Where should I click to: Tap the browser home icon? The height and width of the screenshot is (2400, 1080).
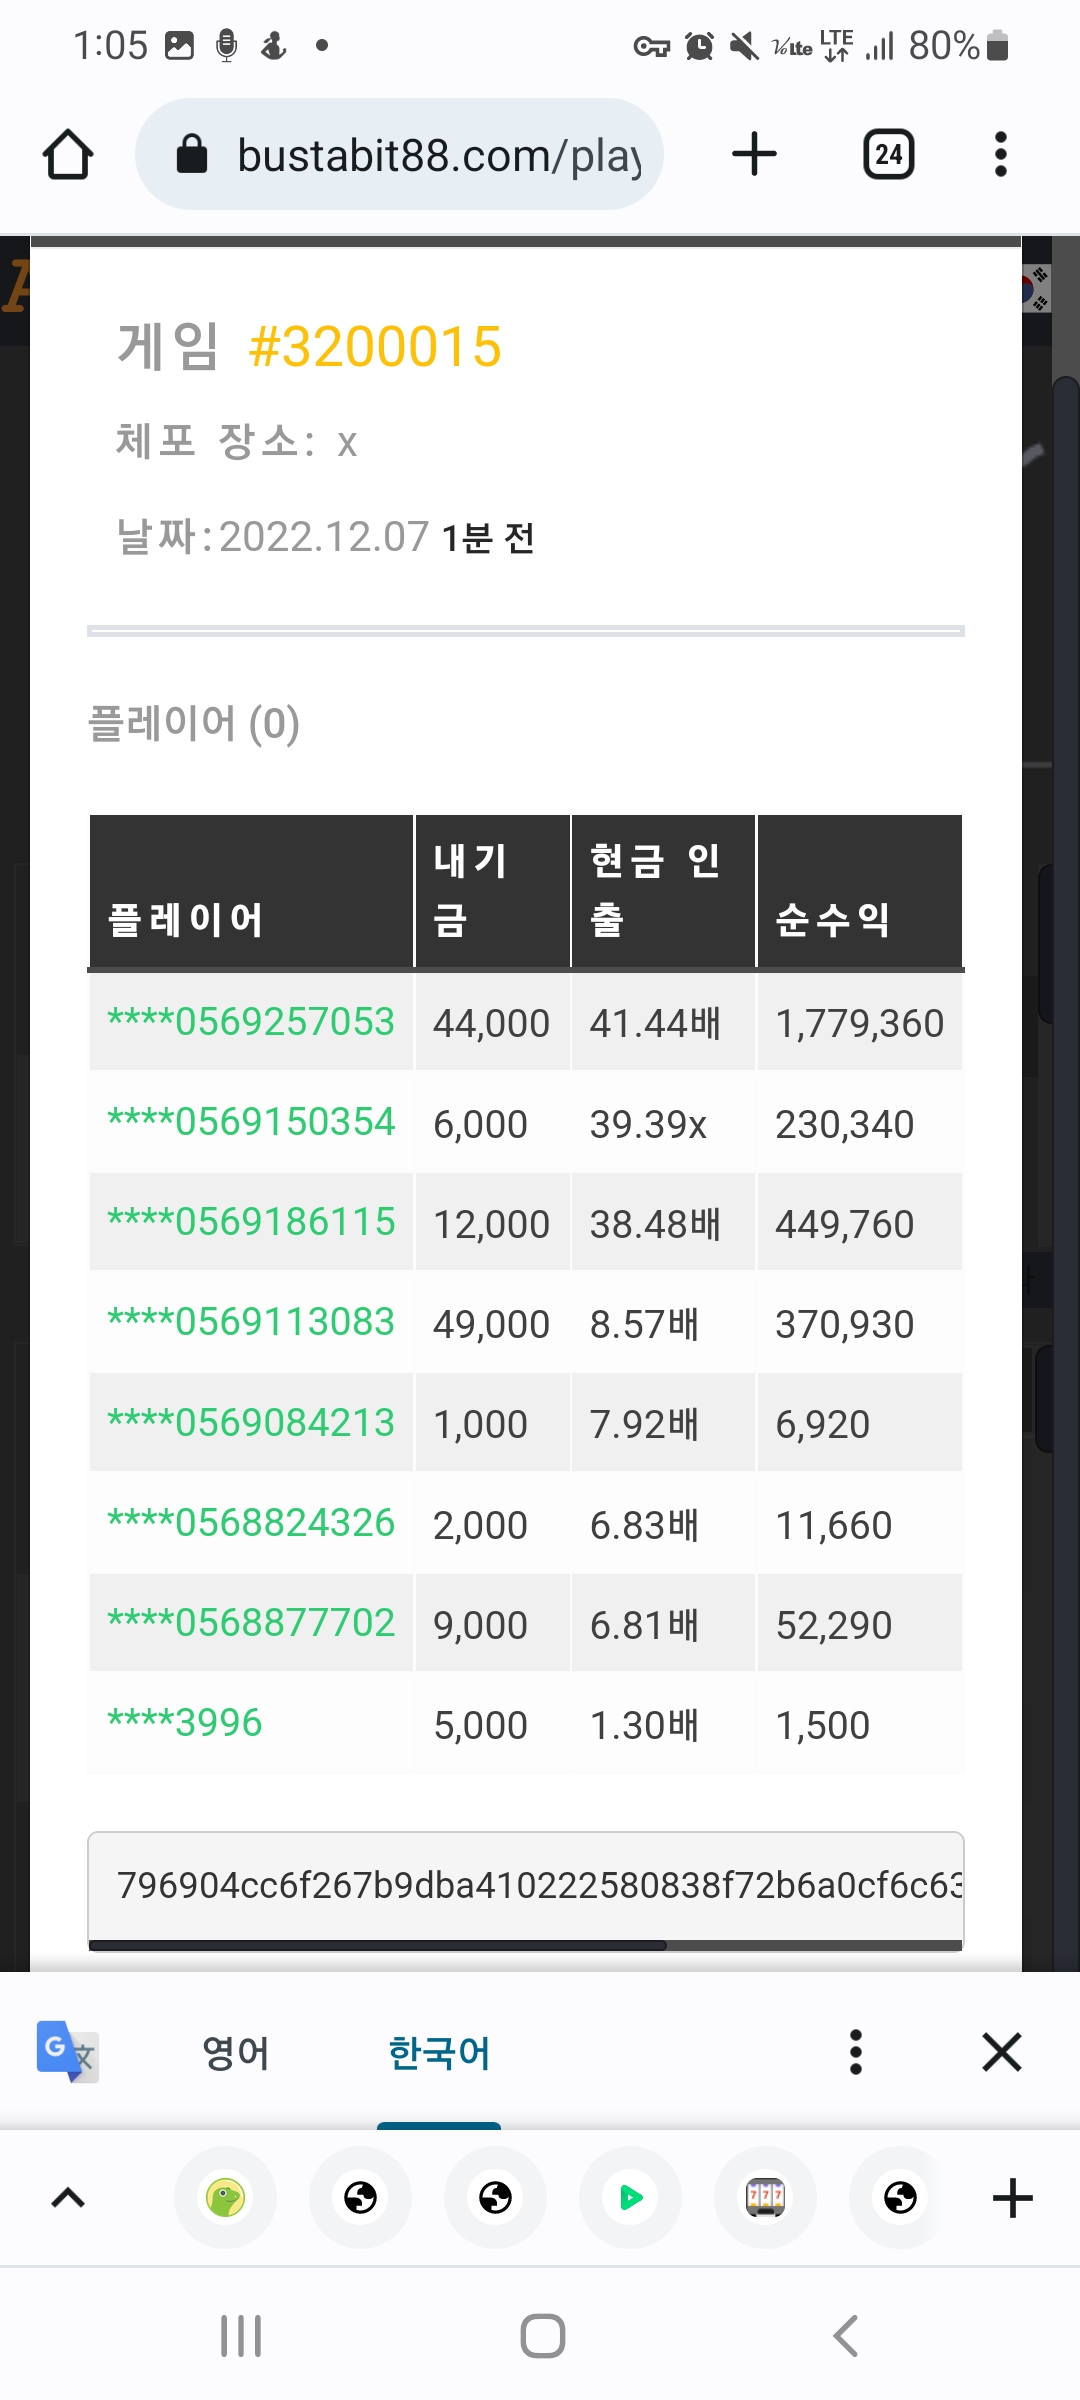[68, 154]
